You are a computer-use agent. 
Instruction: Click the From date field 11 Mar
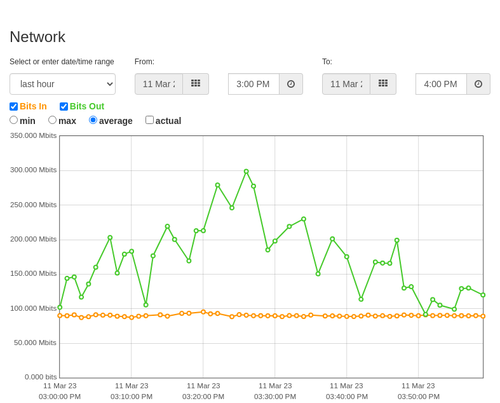(x=159, y=84)
